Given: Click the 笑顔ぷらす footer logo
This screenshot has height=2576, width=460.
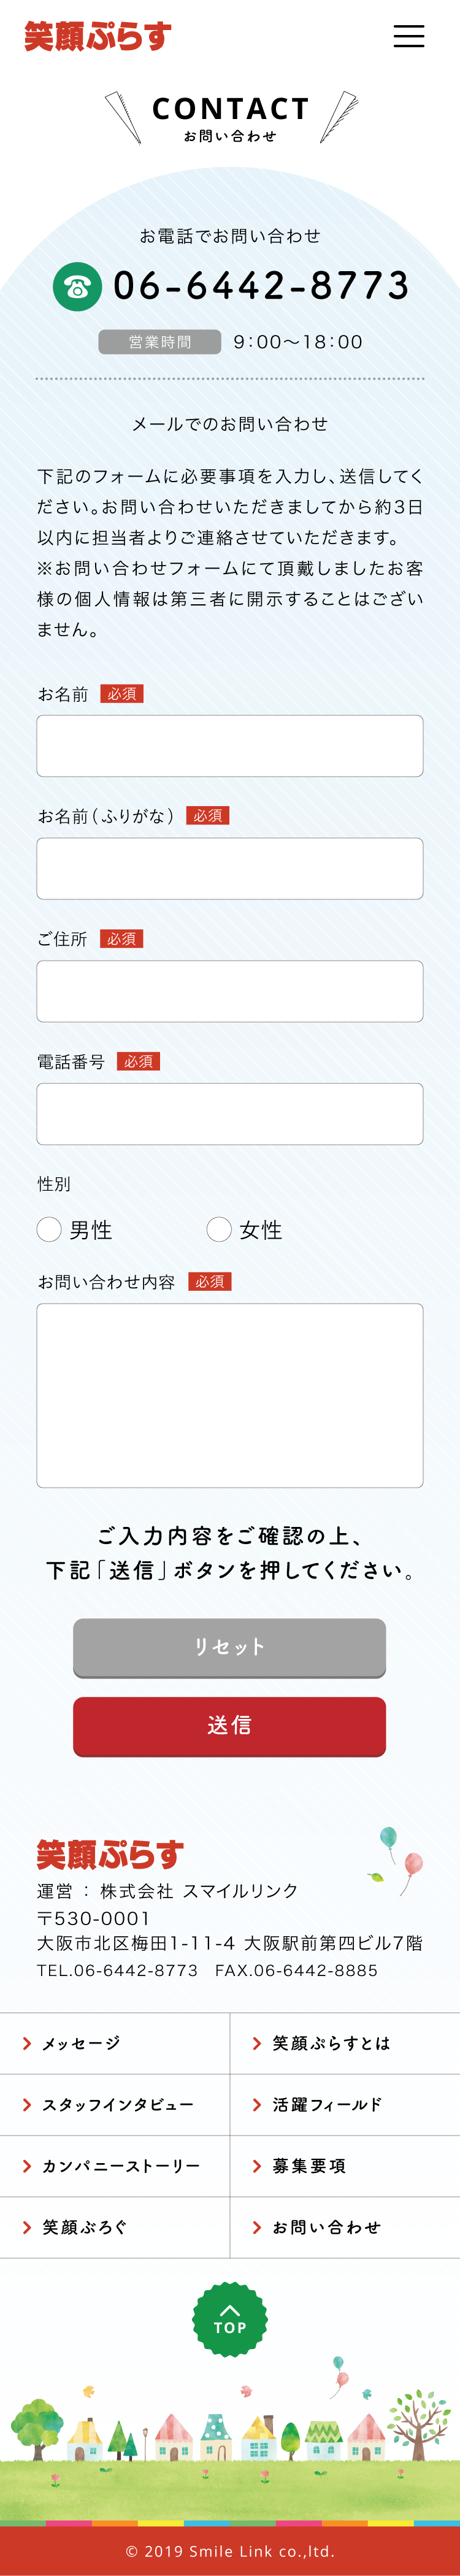Looking at the screenshot, I should (x=110, y=1855).
